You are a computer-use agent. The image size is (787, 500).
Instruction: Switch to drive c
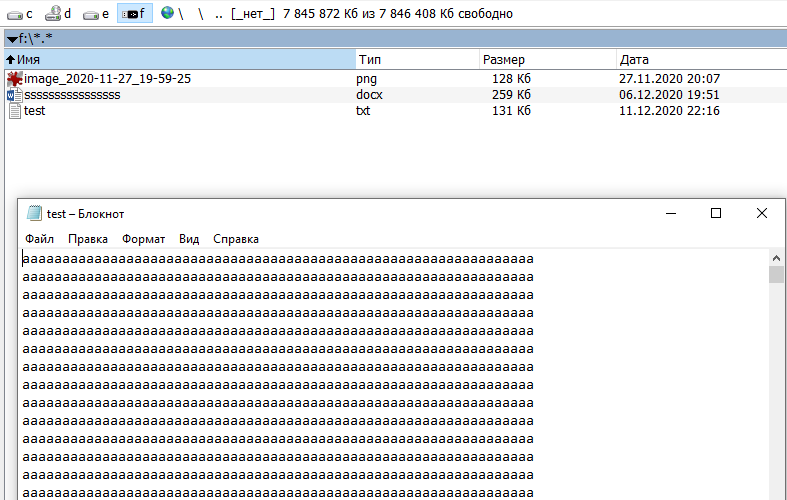pyautogui.click(x=20, y=14)
